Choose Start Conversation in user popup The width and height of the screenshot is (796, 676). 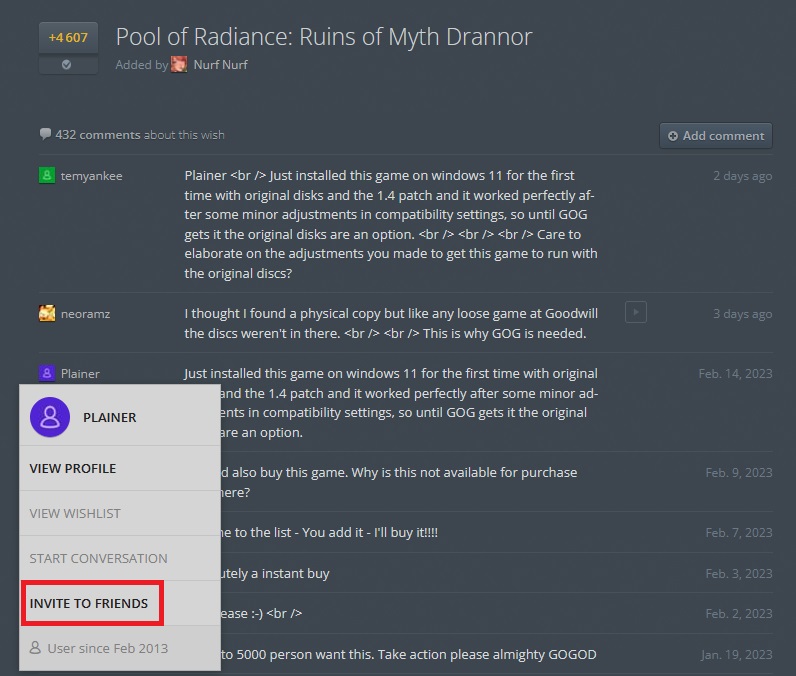pyautogui.click(x=120, y=558)
